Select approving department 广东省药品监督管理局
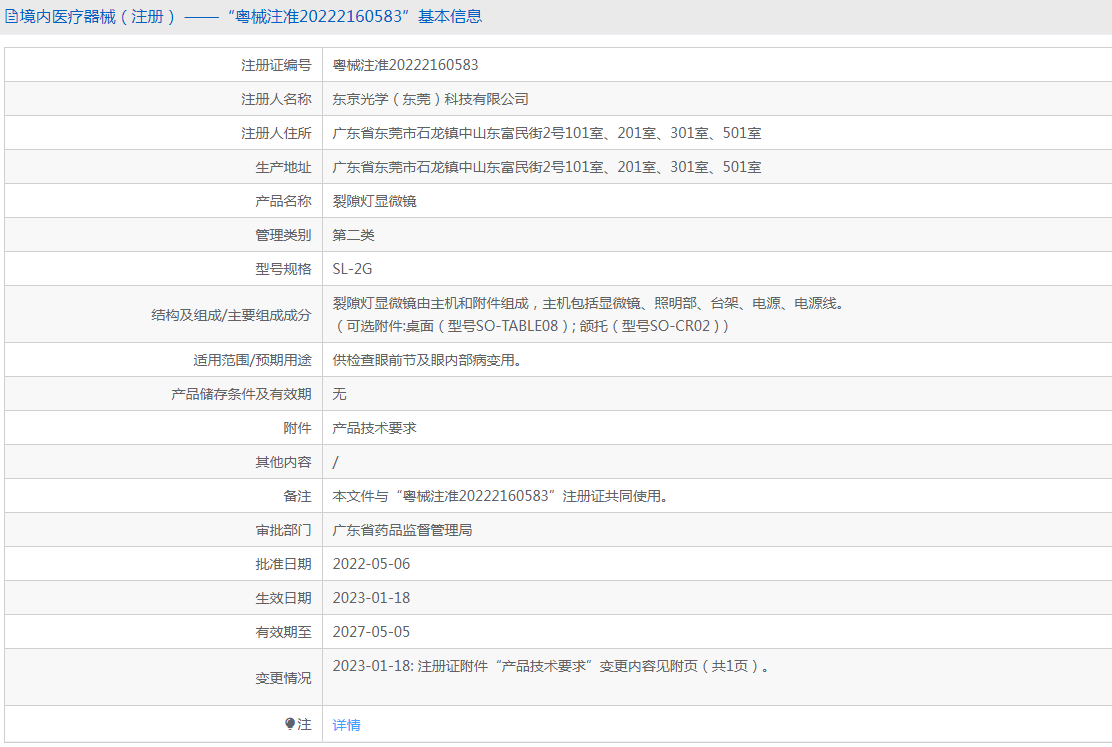 click(402, 530)
